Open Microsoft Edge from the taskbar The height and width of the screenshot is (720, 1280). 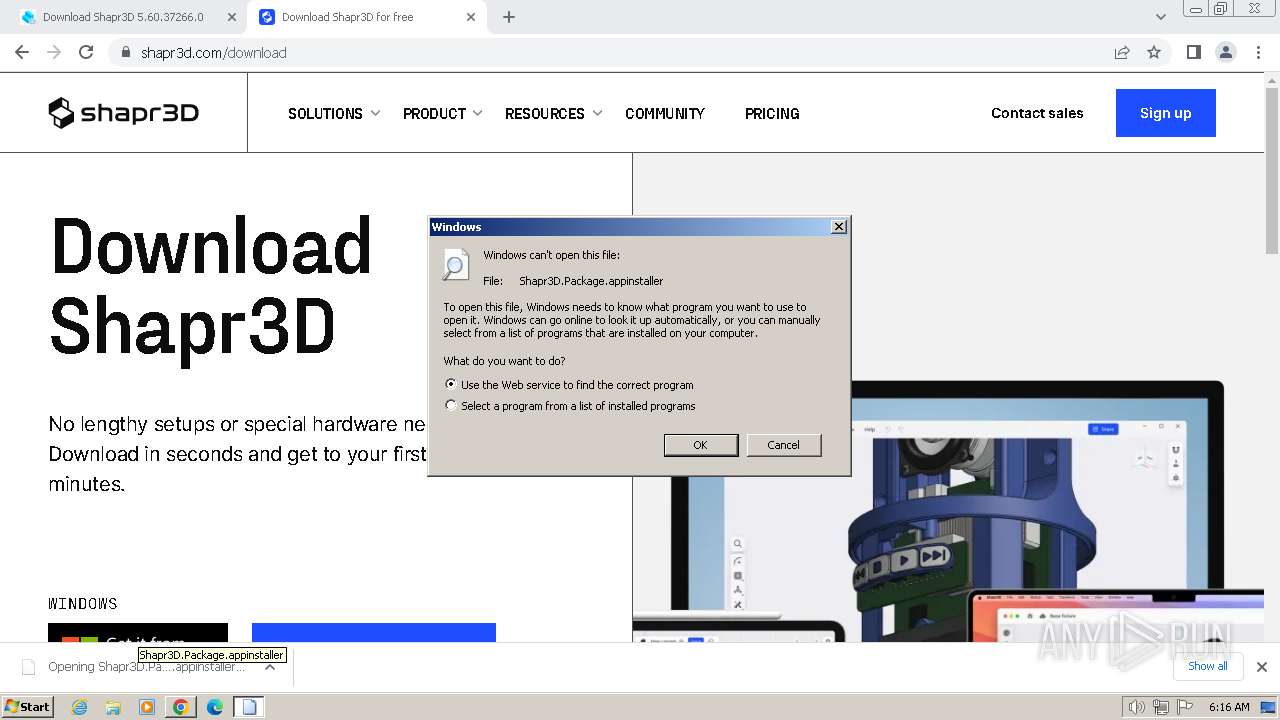215,707
